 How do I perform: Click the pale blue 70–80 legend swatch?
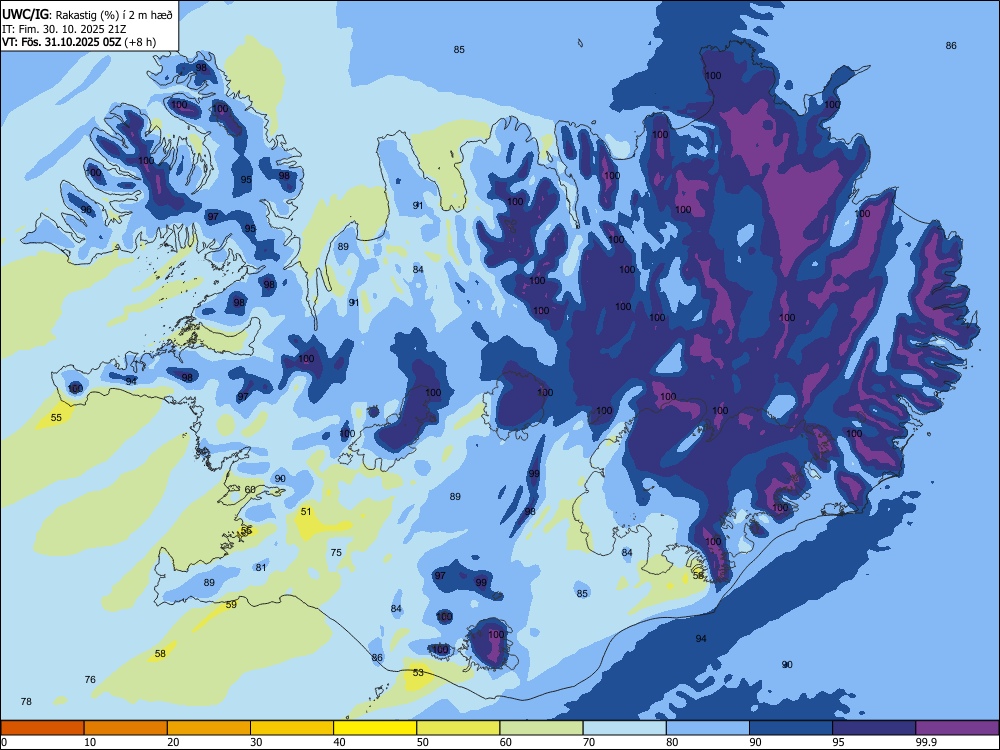tap(625, 728)
